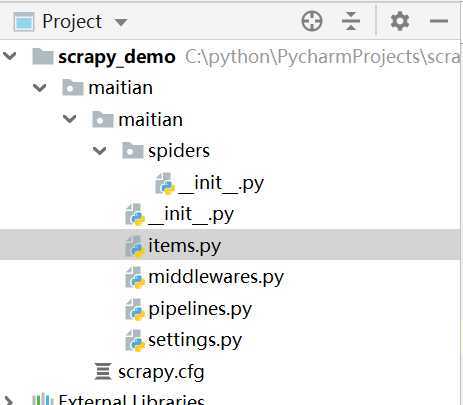463x405 pixels.
Task: Select the External Libraries label
Action: coord(132,399)
